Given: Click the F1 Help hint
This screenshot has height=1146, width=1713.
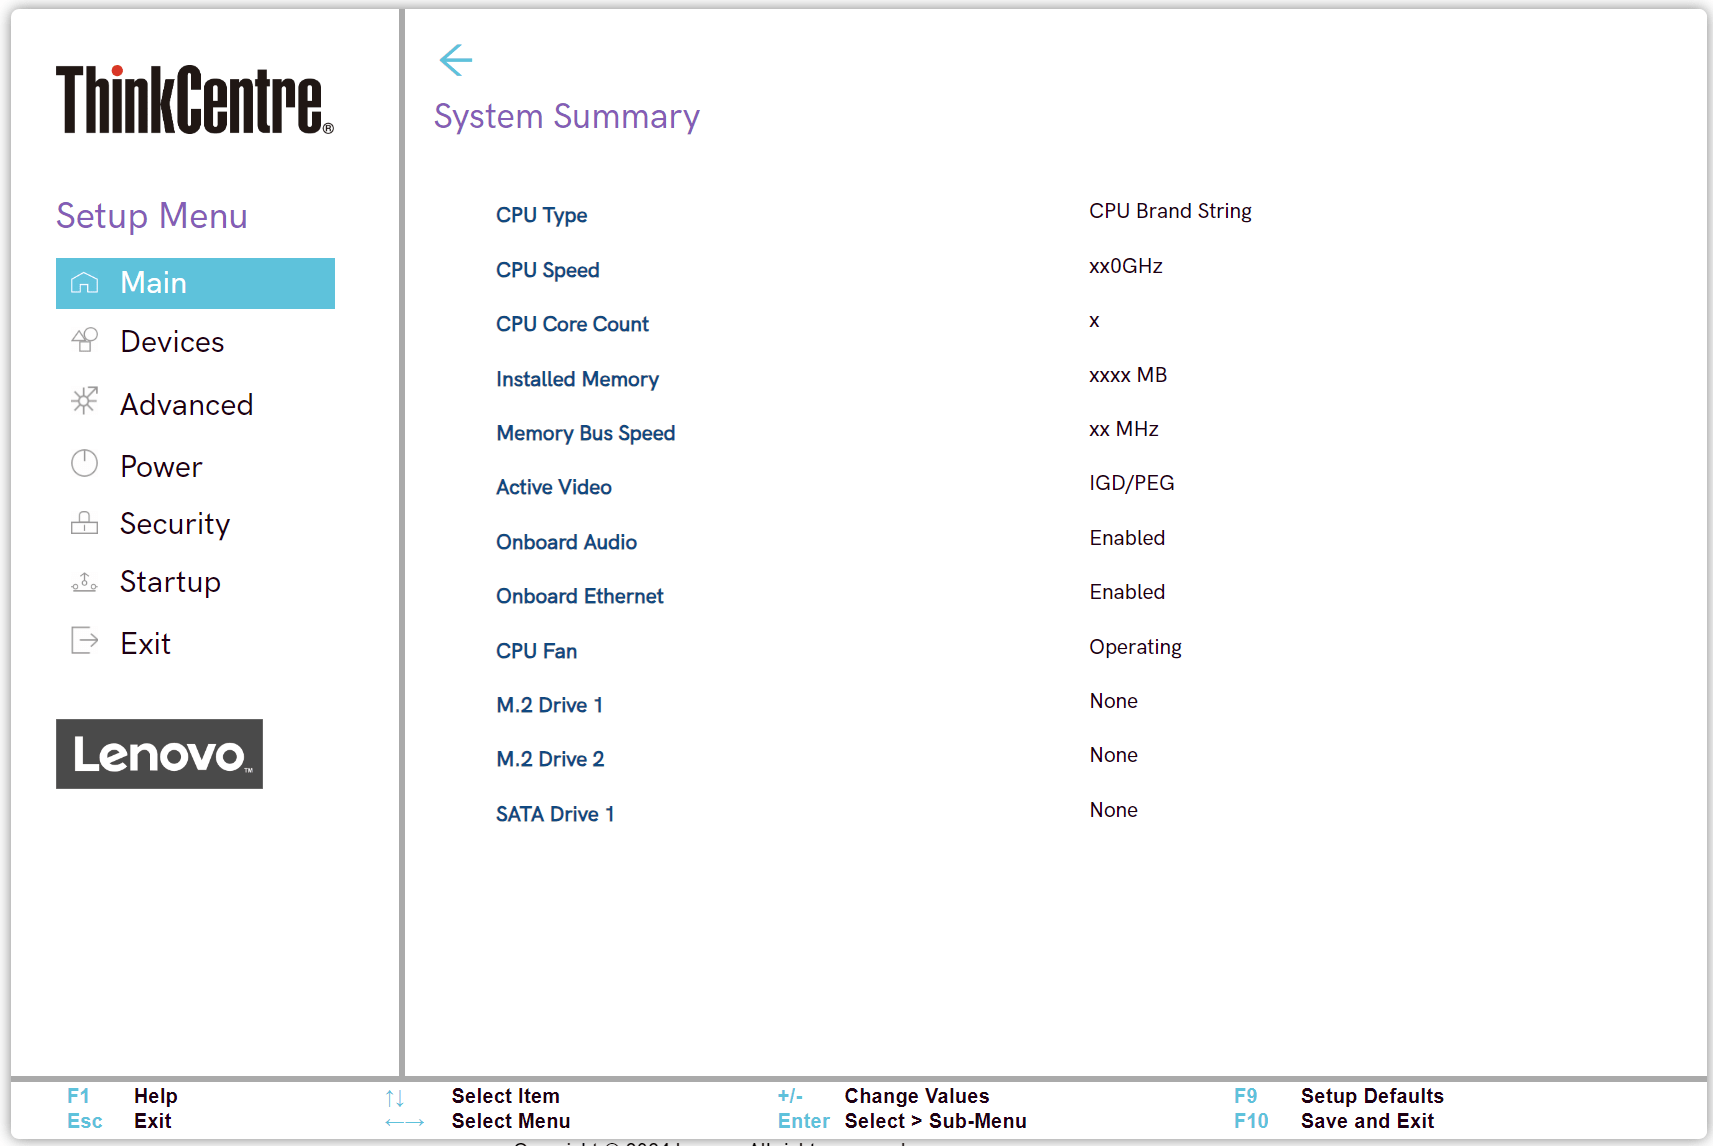Looking at the screenshot, I should [122, 1096].
